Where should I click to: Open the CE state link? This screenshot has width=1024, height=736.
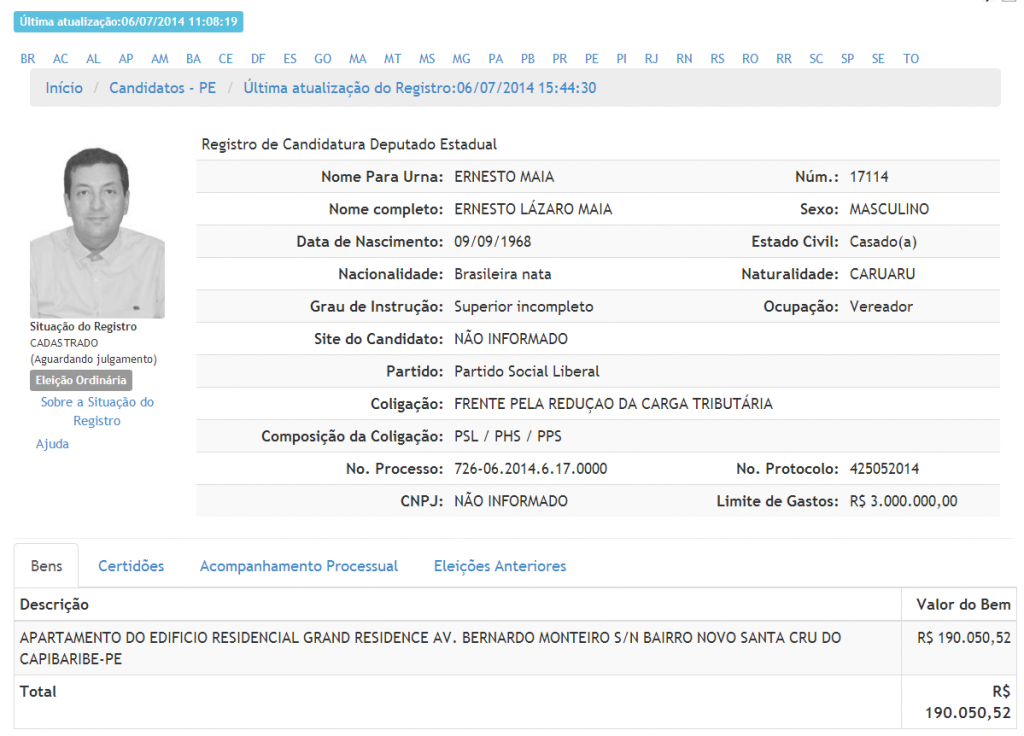coord(226,59)
